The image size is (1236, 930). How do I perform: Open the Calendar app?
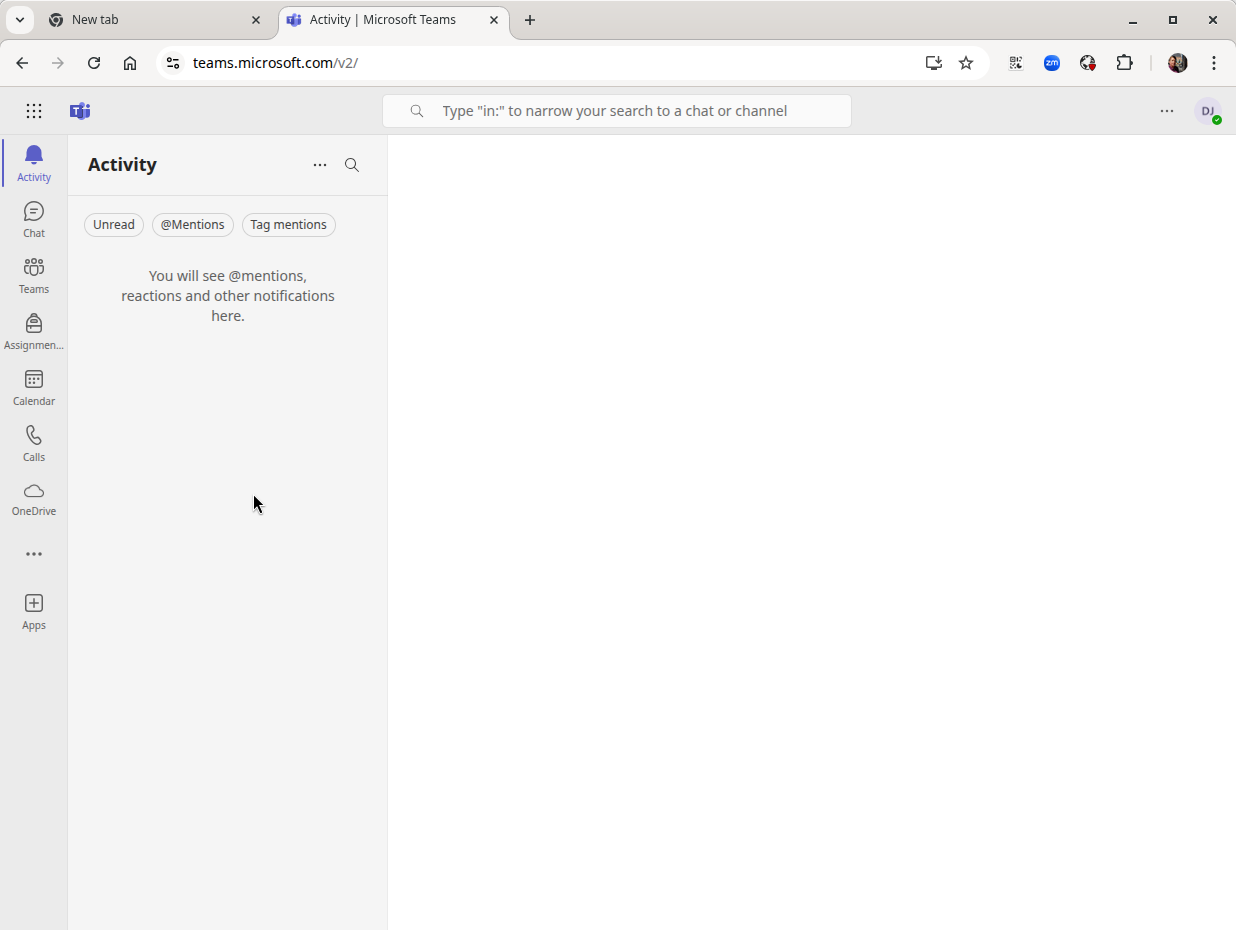tap(34, 387)
